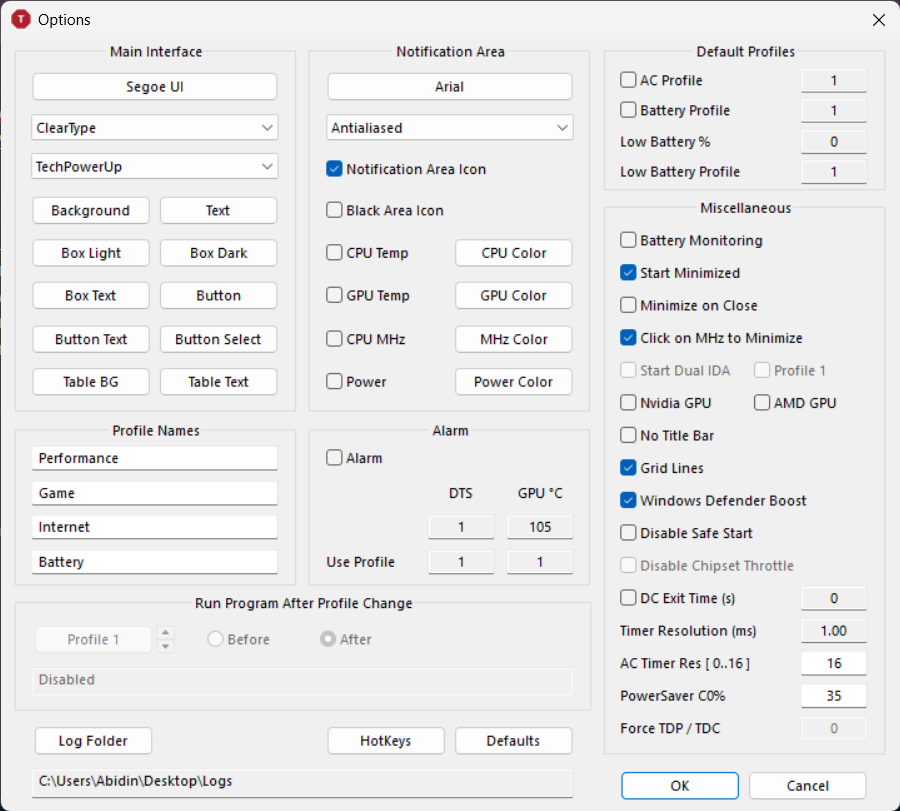Image resolution: width=900 pixels, height=811 pixels.
Task: Open the HotKeys settings
Action: click(x=386, y=741)
